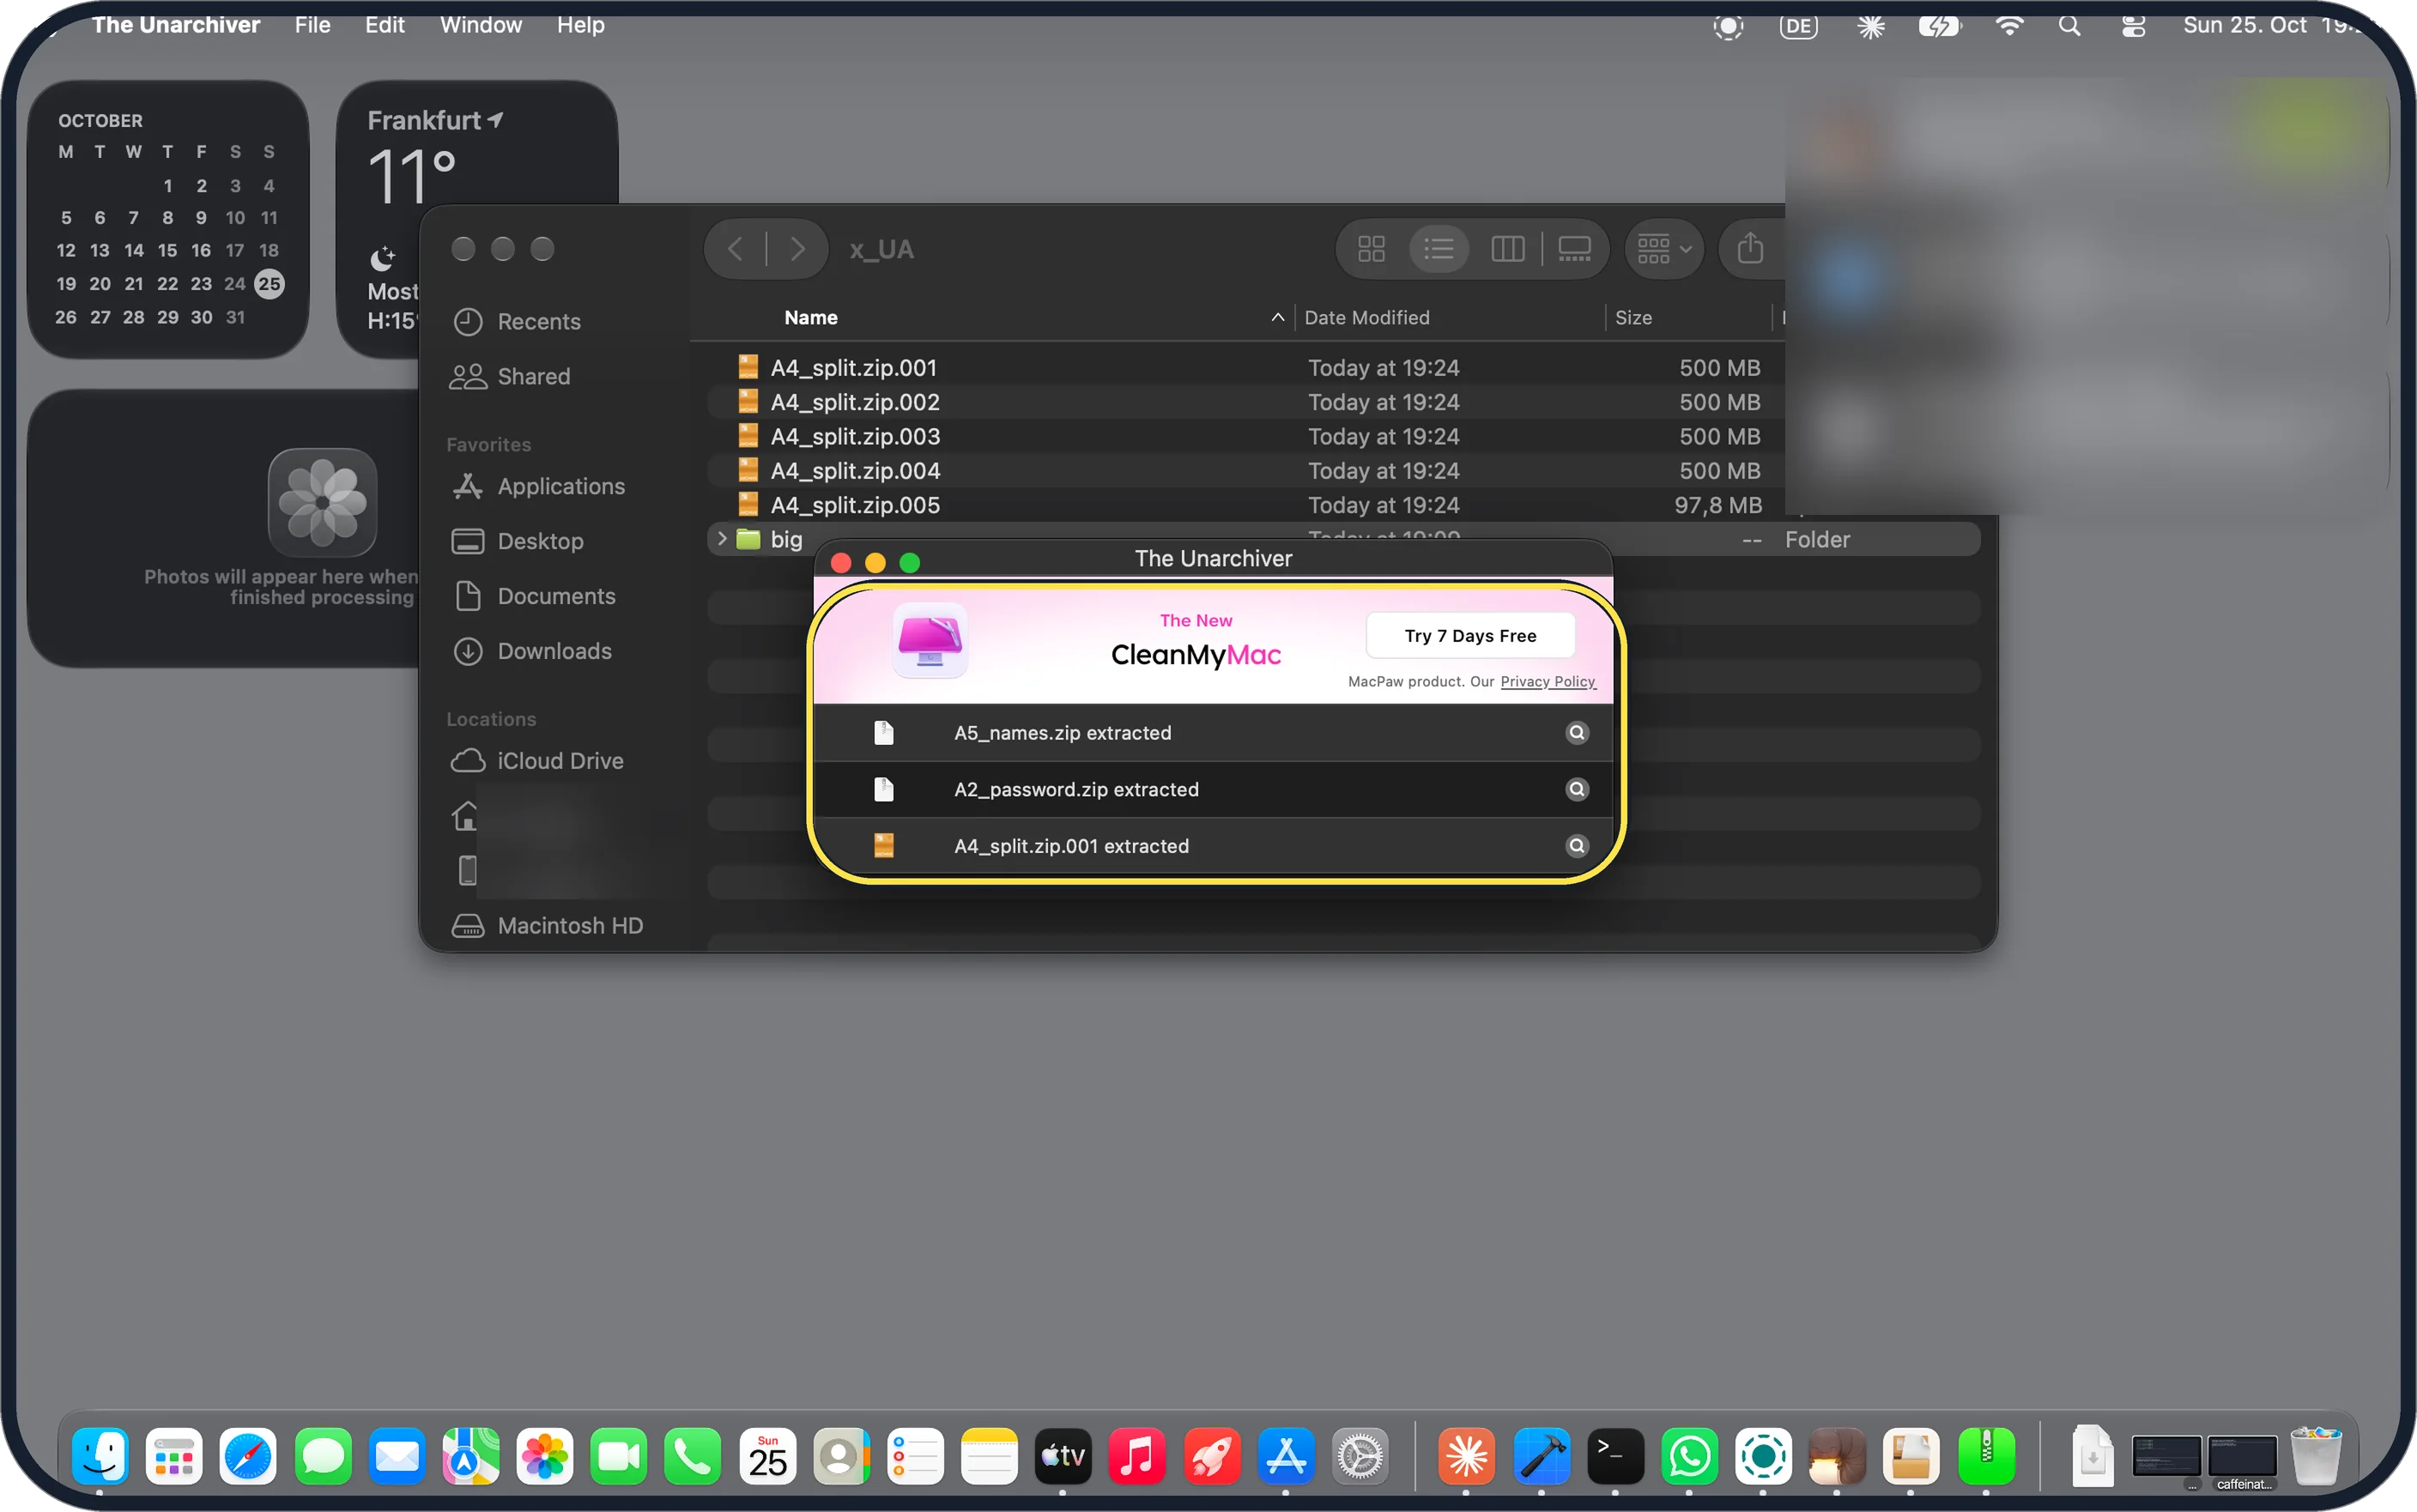The height and width of the screenshot is (1512, 2417).
Task: Reveal A2_password.zip extraction in Finder
Action: (1576, 790)
